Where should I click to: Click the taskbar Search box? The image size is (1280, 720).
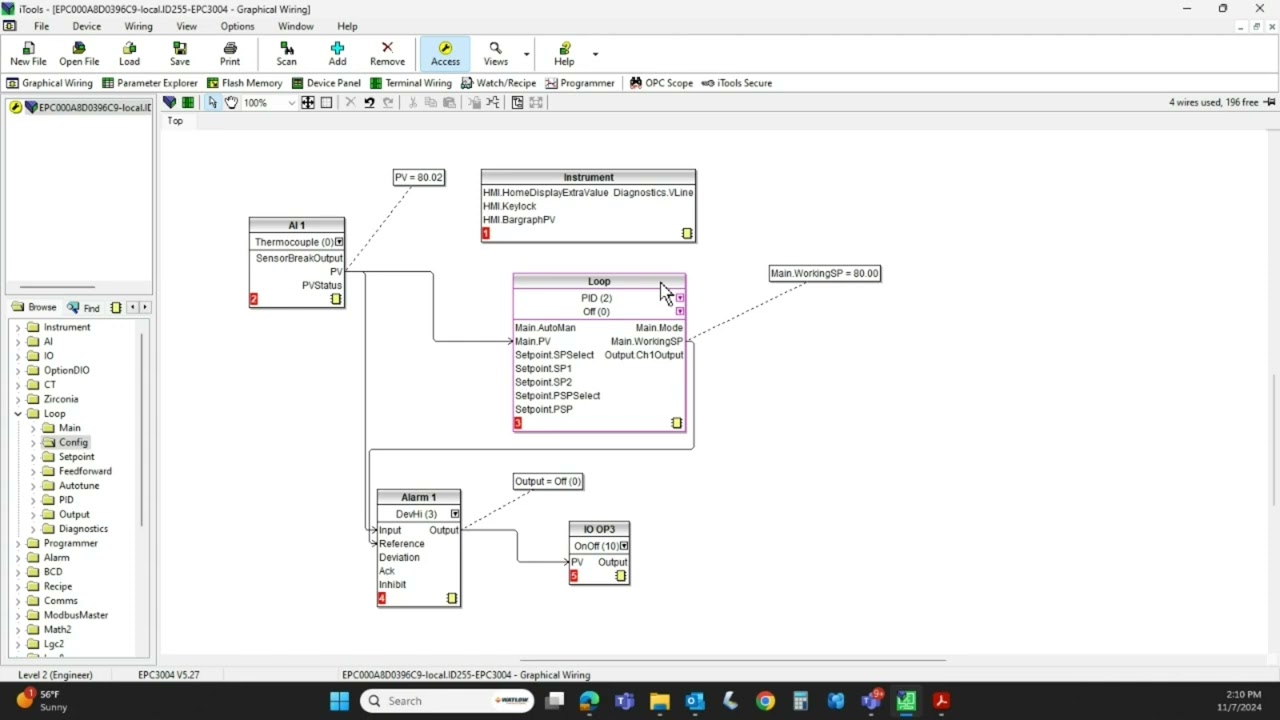coord(447,701)
